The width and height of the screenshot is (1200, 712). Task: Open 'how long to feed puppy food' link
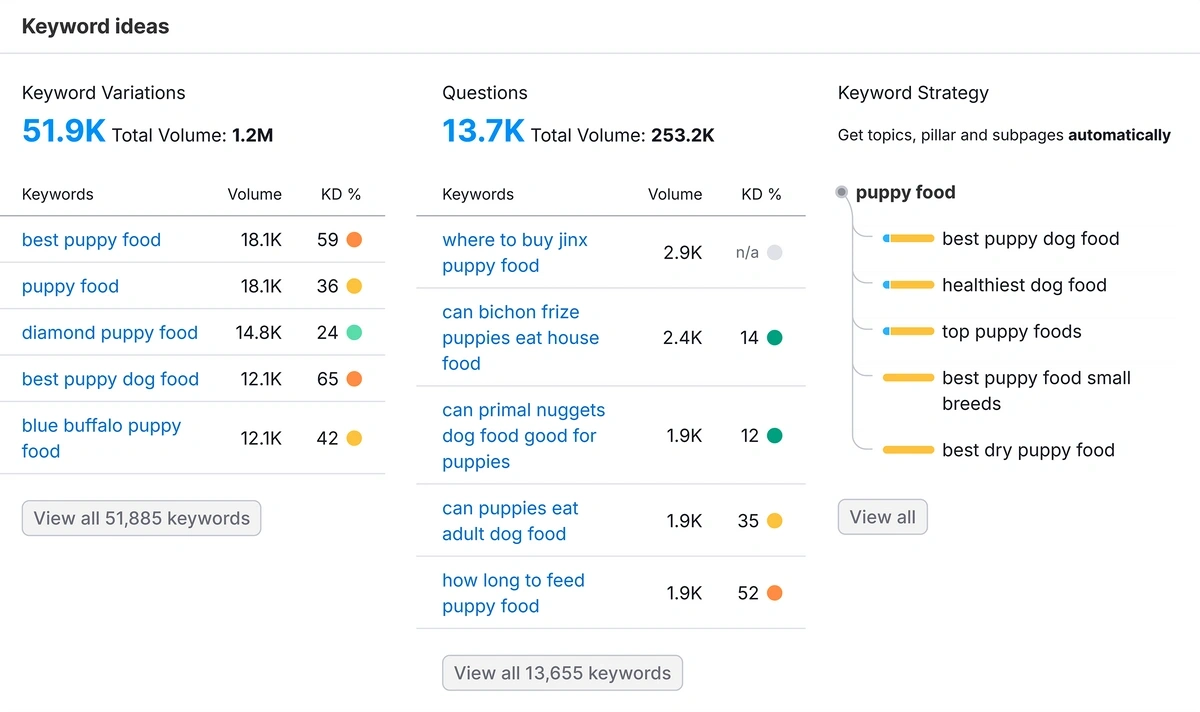point(513,593)
